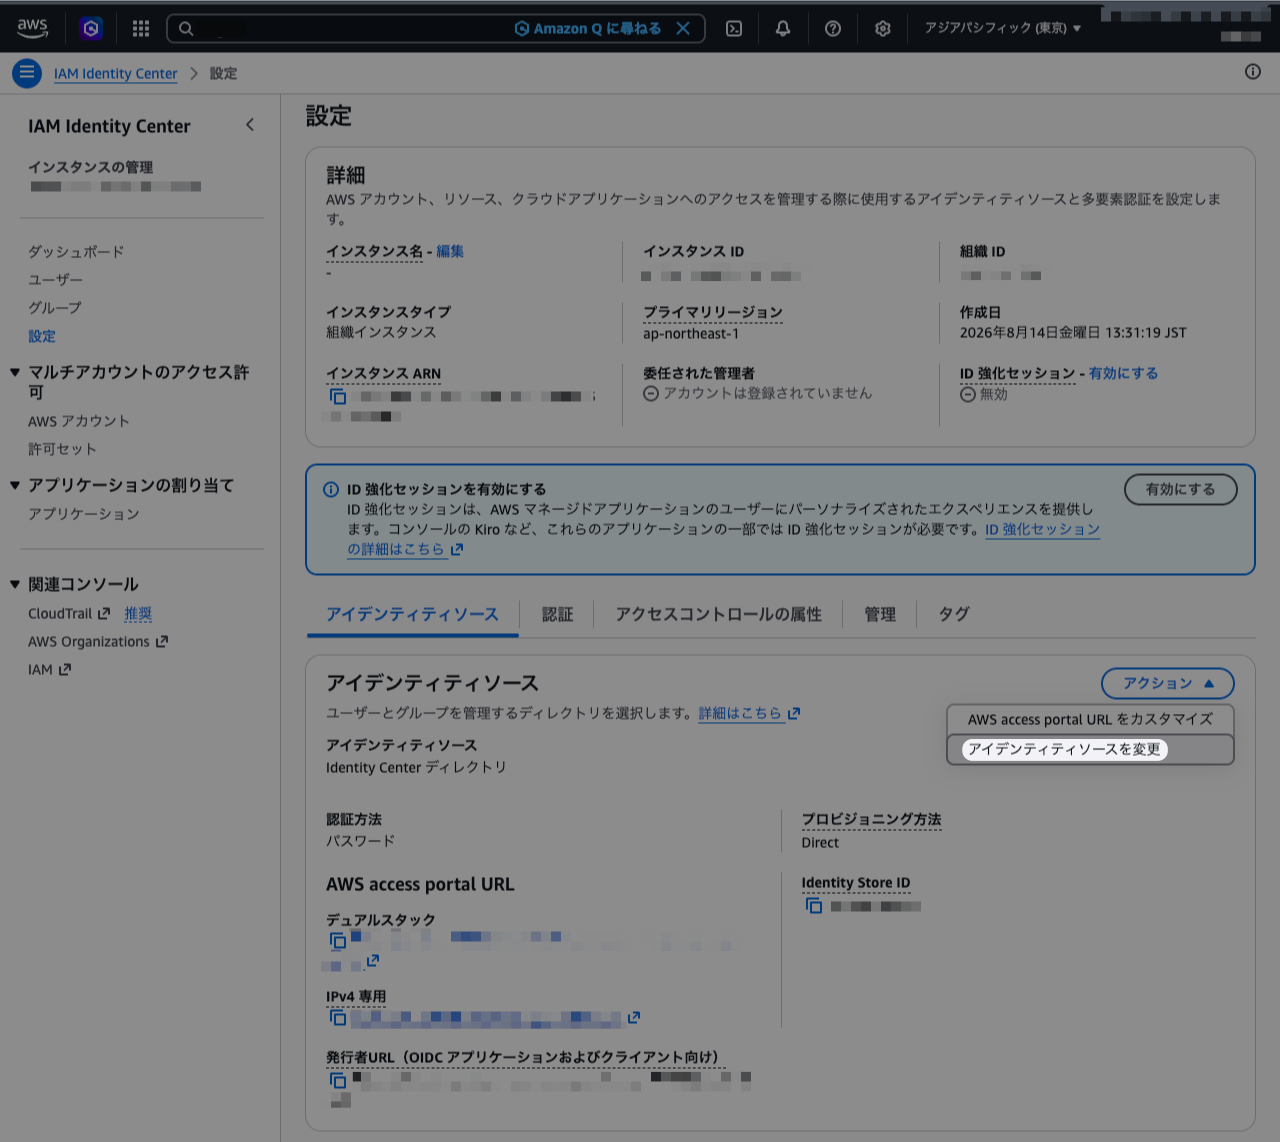This screenshot has height=1142, width=1280.
Task: Switch to the 管理 tab
Action: [880, 614]
